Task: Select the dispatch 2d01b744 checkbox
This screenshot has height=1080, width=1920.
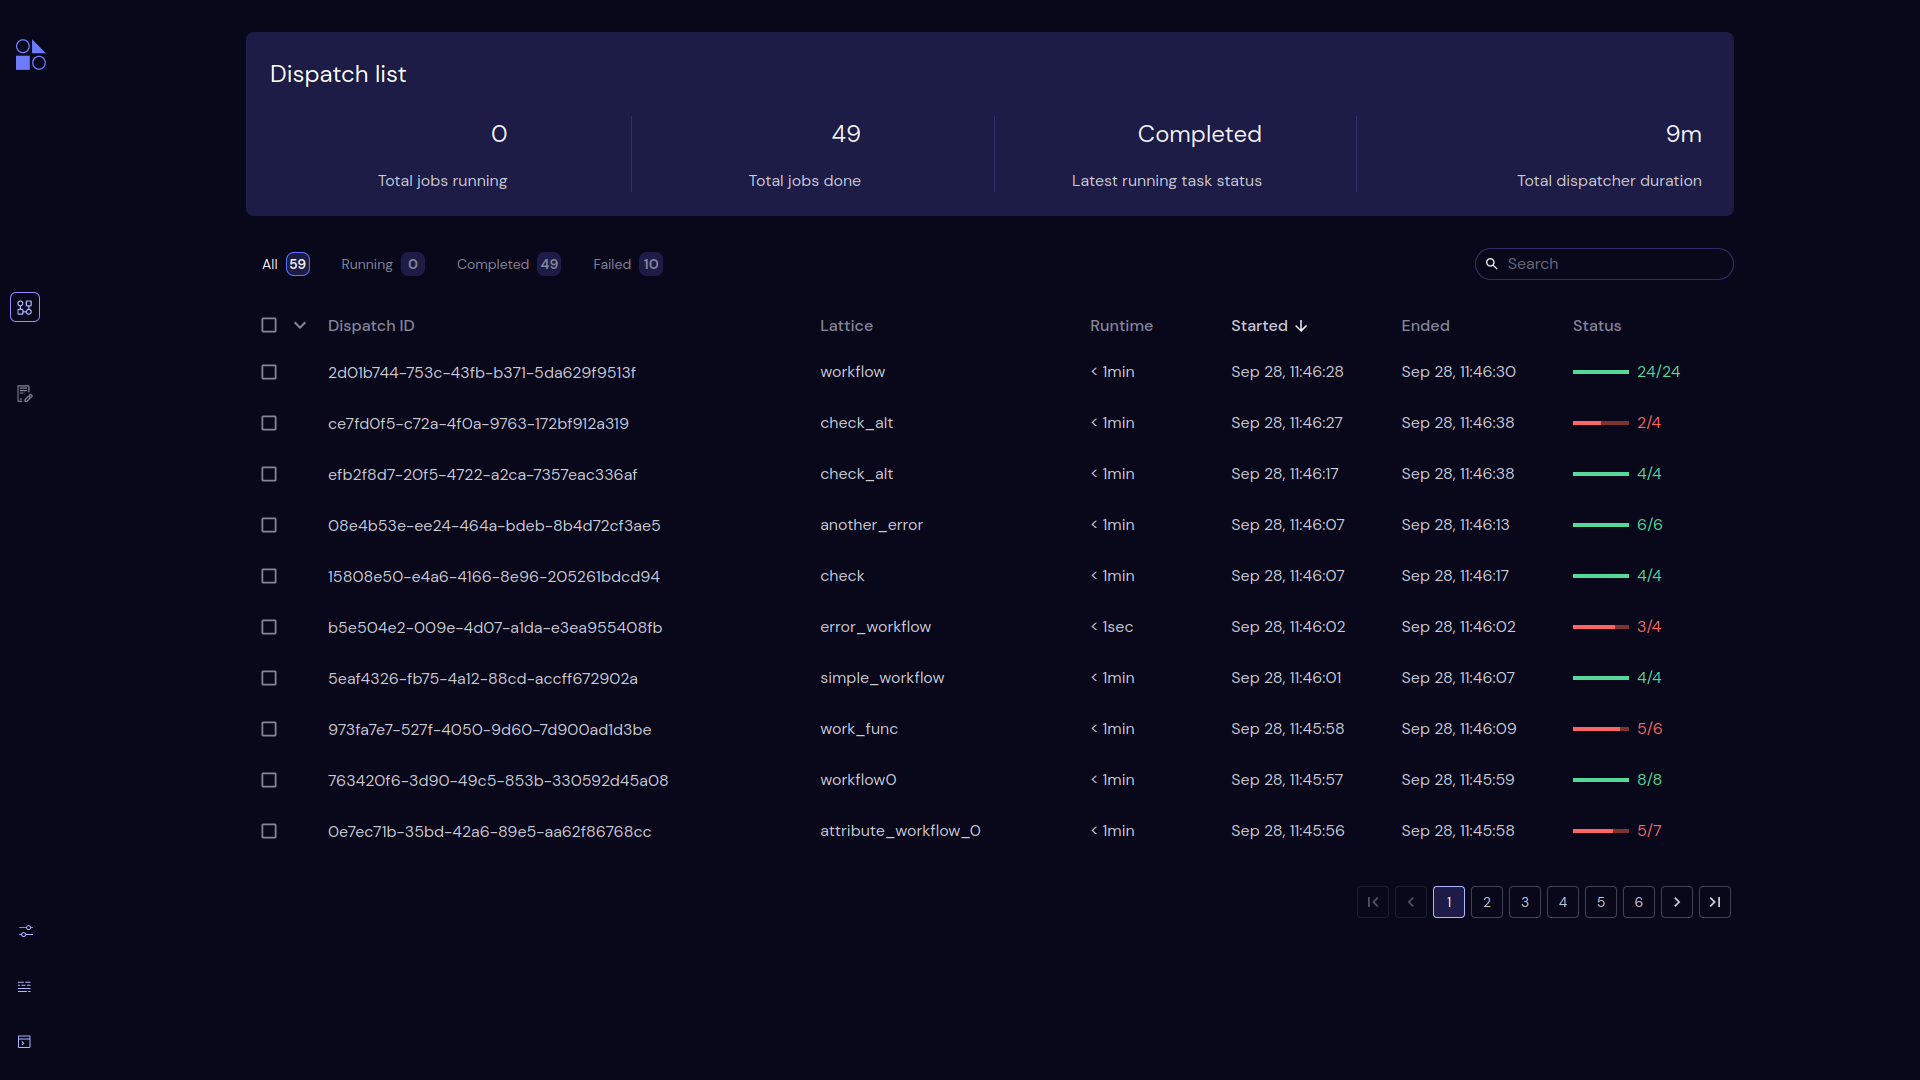Action: [269, 372]
